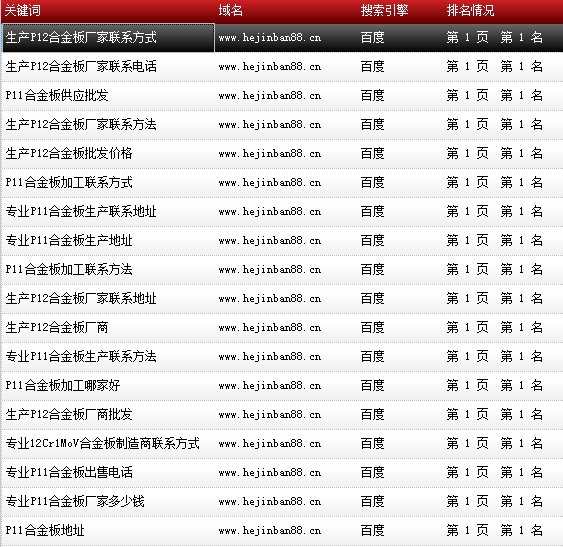Viewport: 563px width, 547px height.
Task: Click 百度 in the 专业P11合金板生产联系方法 row
Action: coord(372,357)
